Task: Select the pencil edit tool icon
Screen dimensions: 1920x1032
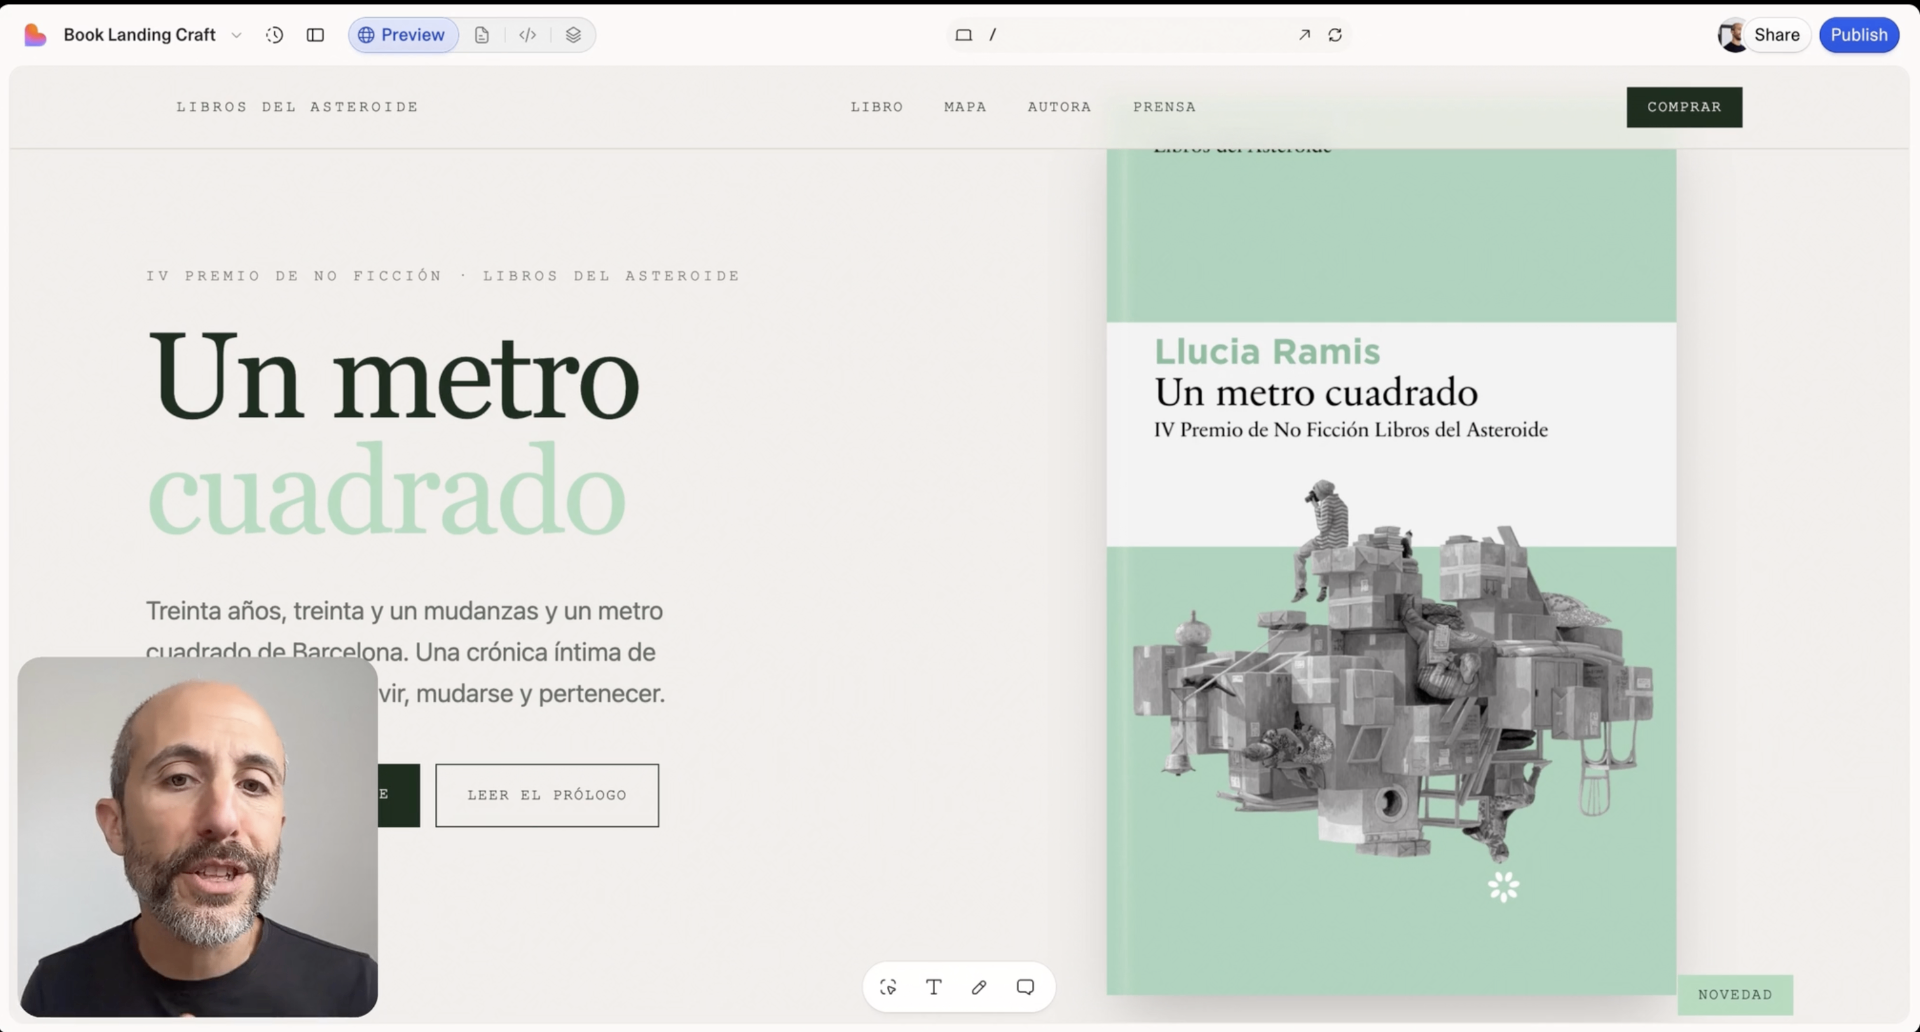Action: pyautogui.click(x=979, y=987)
